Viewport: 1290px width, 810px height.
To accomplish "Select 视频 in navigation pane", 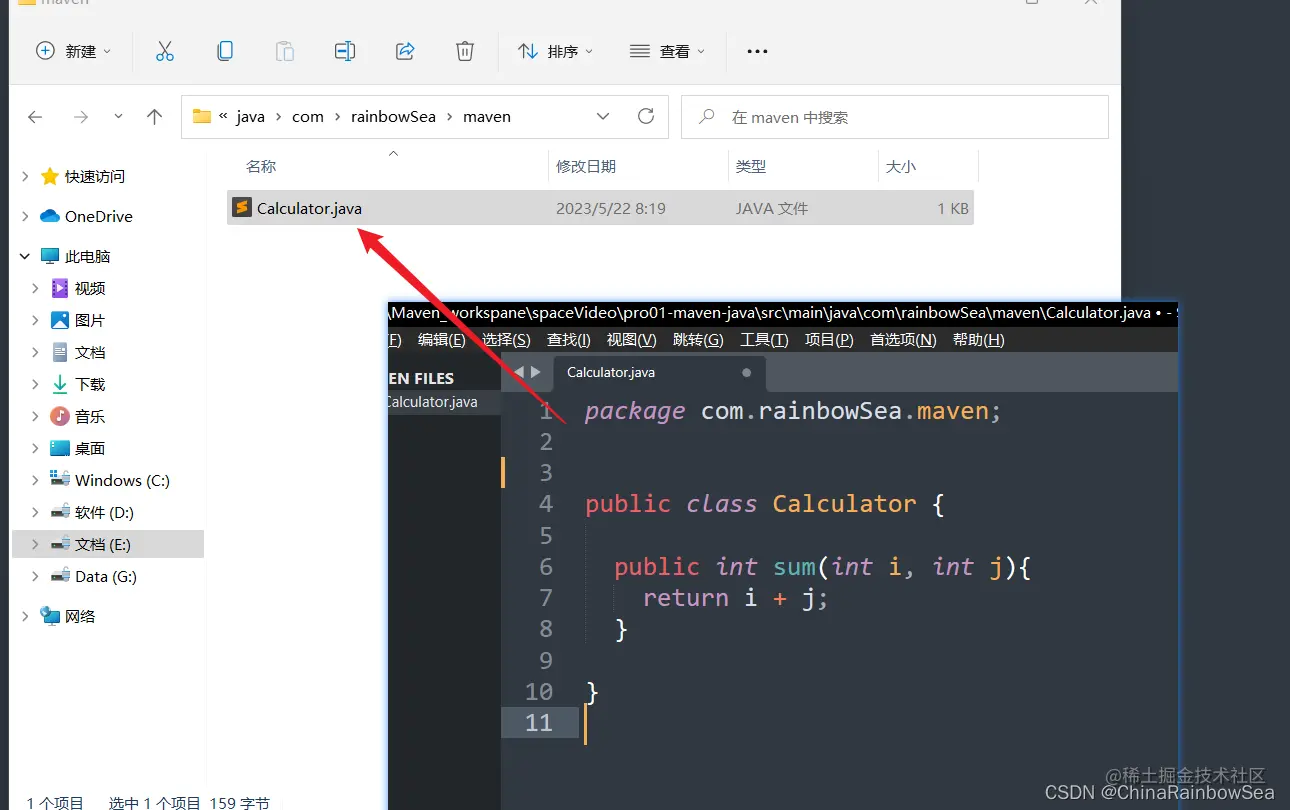I will [x=90, y=288].
